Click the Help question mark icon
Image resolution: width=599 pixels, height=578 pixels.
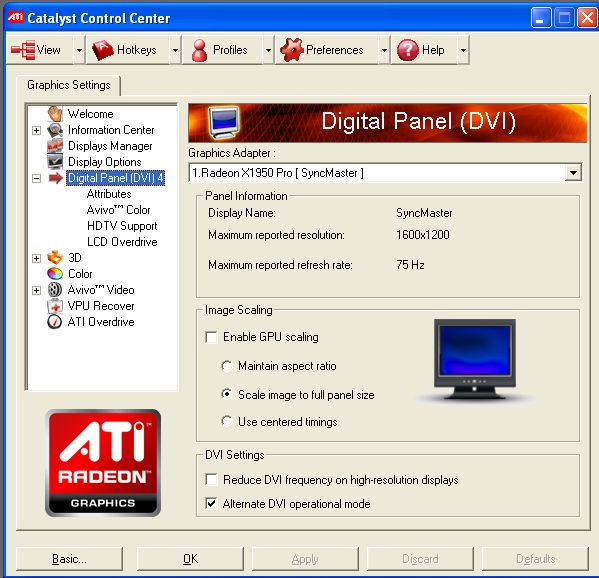(408, 50)
